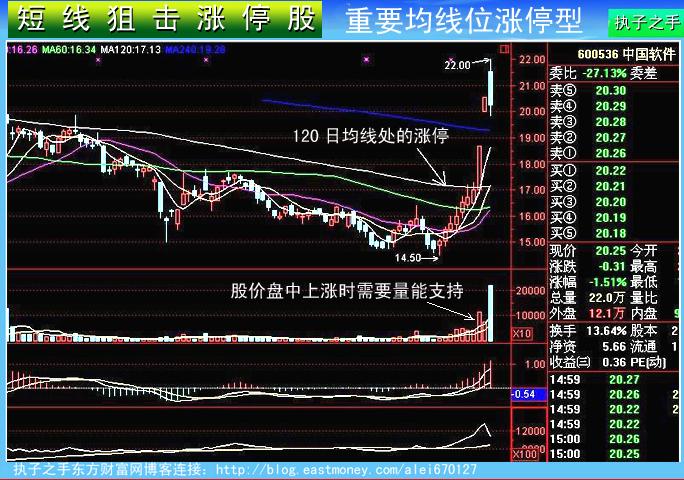
Task: Select the 15:00 trade tick at 20.25
Action: click(x=594, y=454)
